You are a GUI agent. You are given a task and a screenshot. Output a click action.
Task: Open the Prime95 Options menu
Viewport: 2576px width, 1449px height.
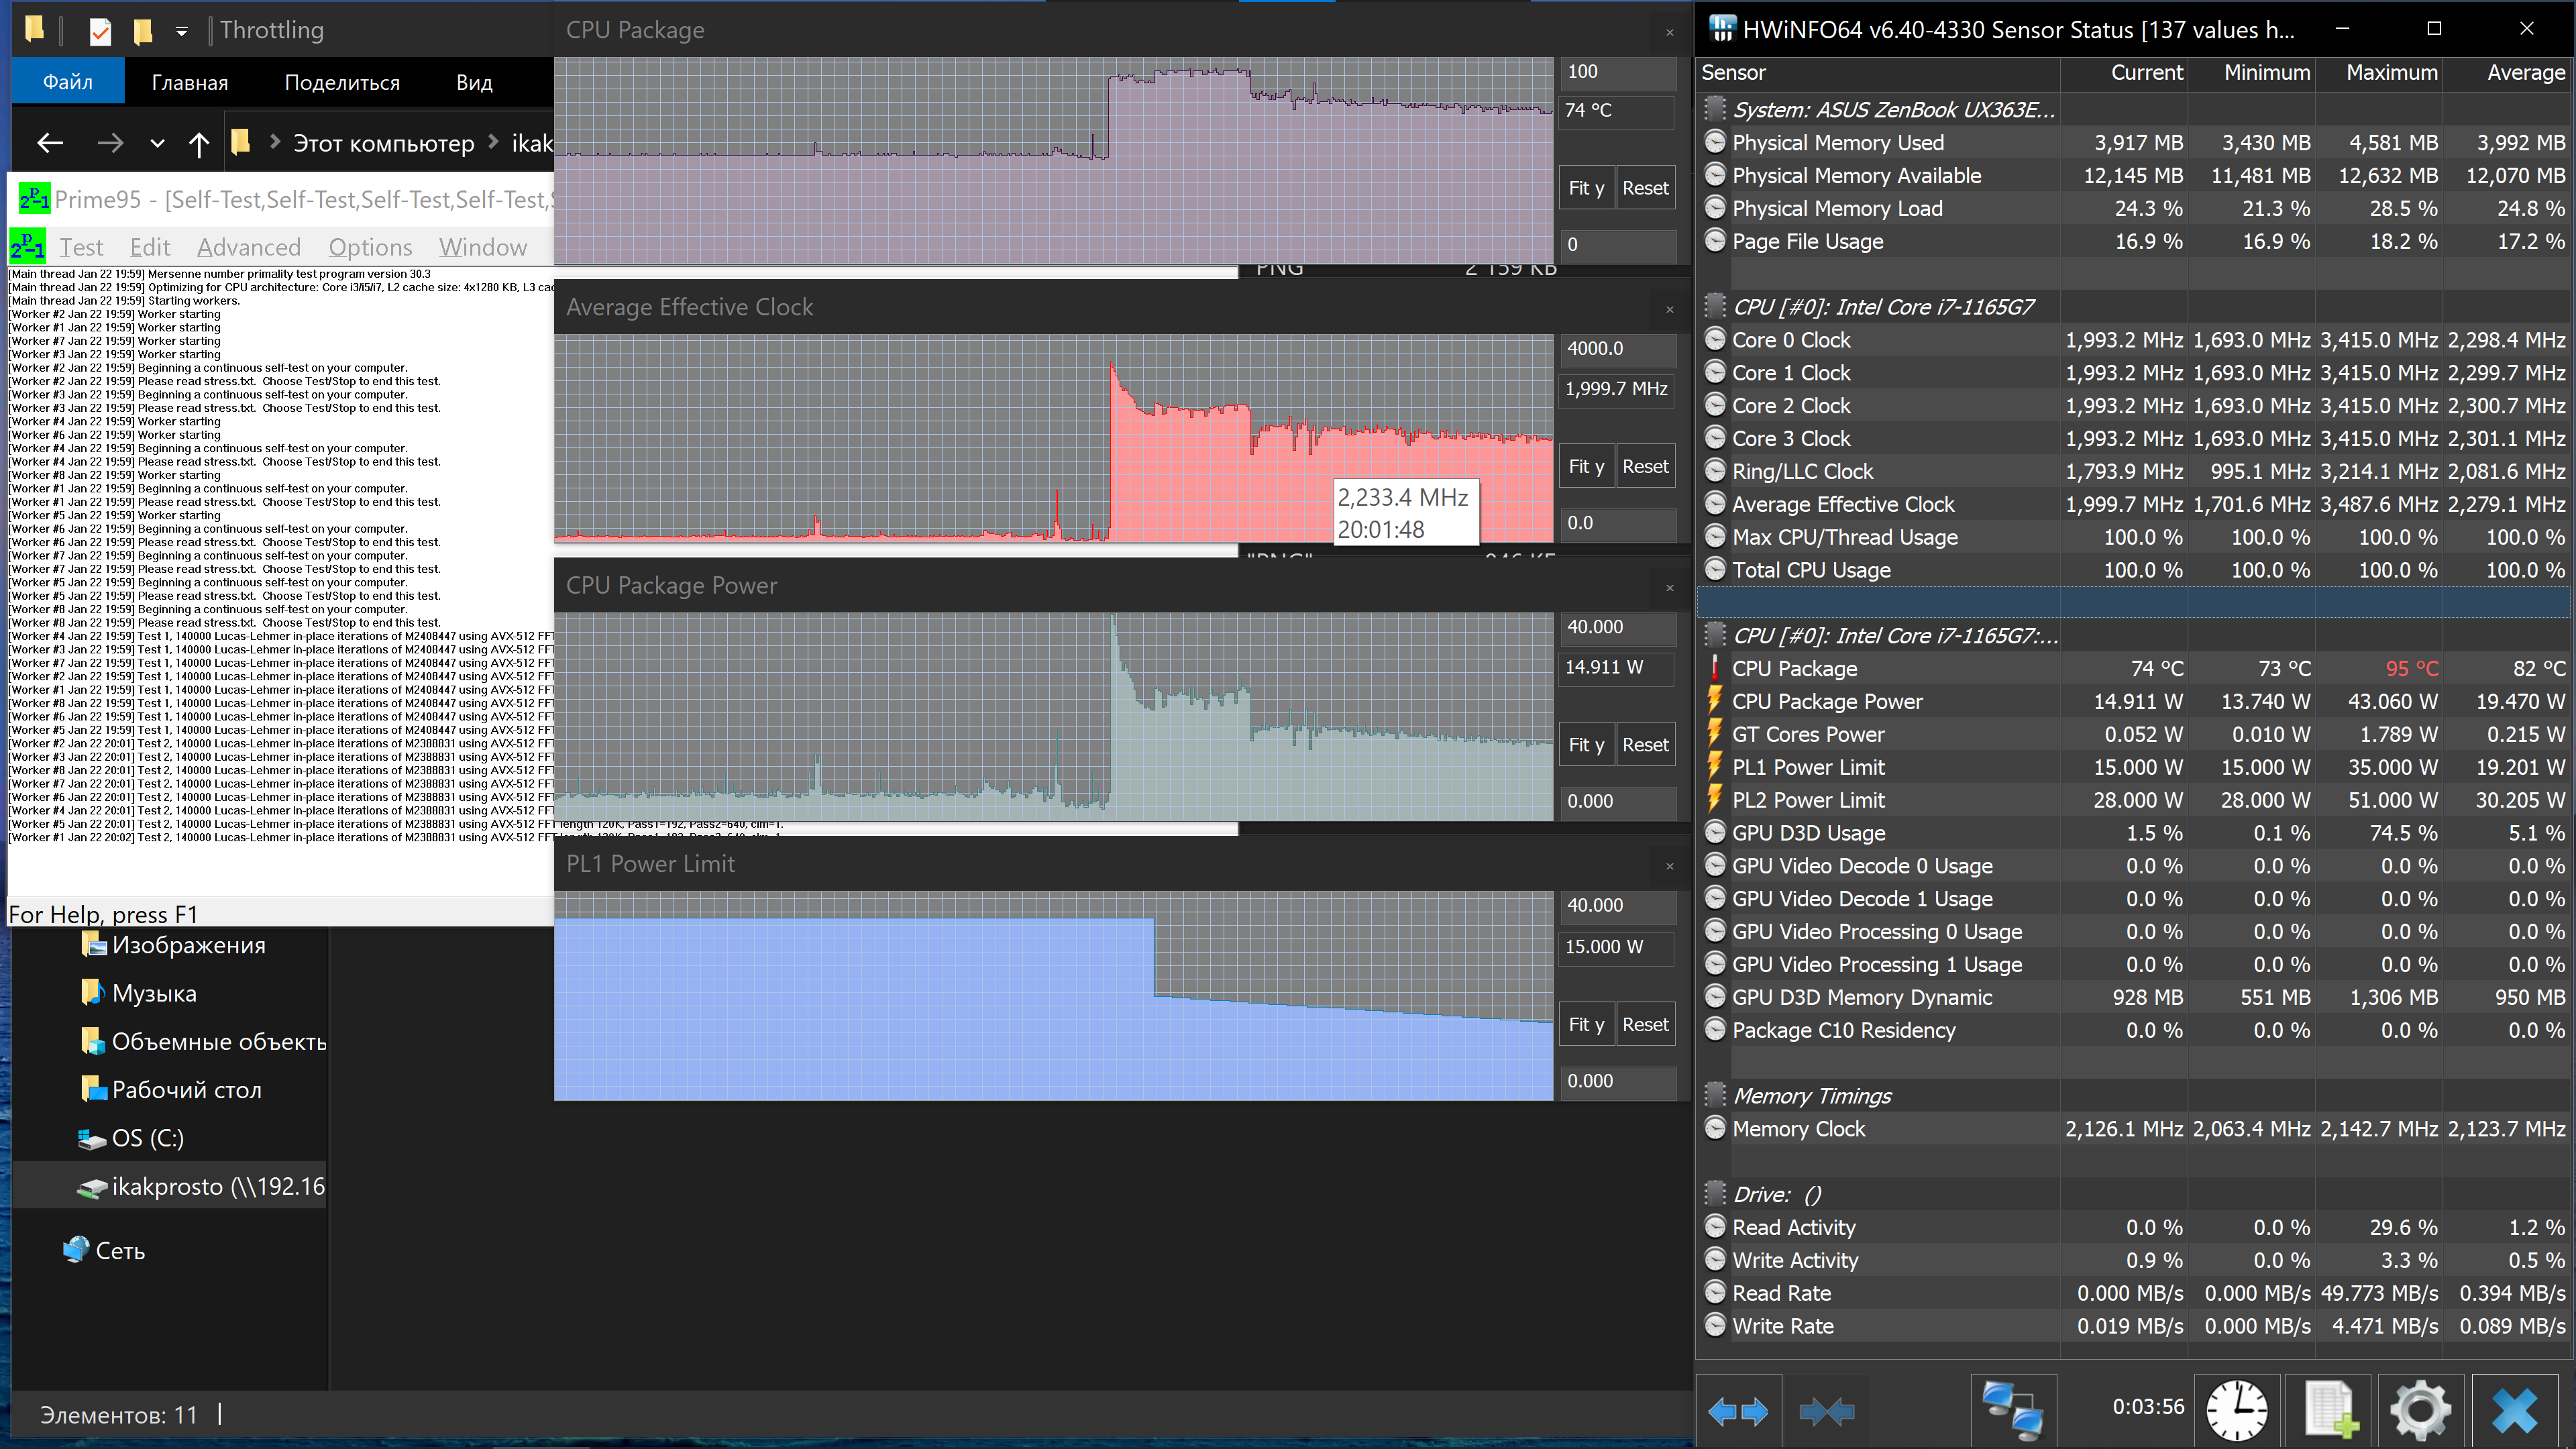click(x=370, y=247)
